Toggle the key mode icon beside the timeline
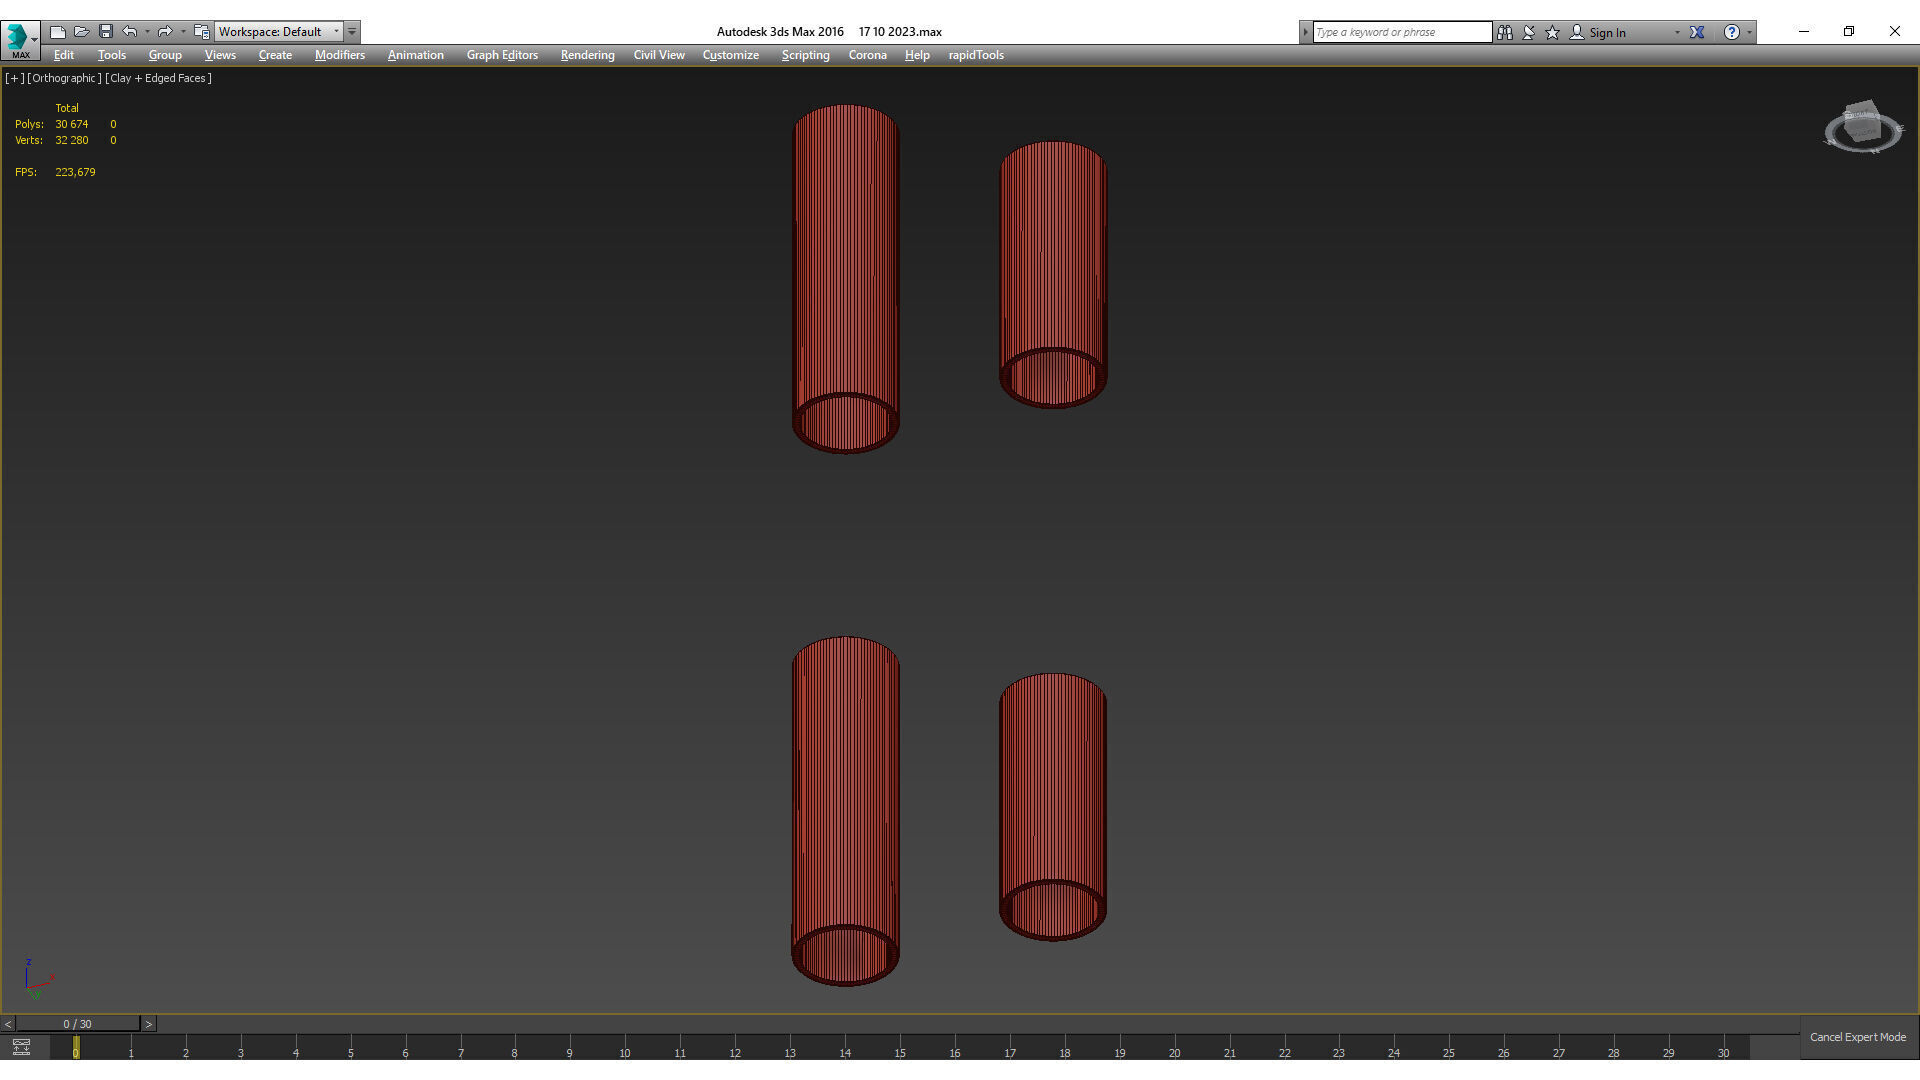1920x1080 pixels. point(21,1047)
